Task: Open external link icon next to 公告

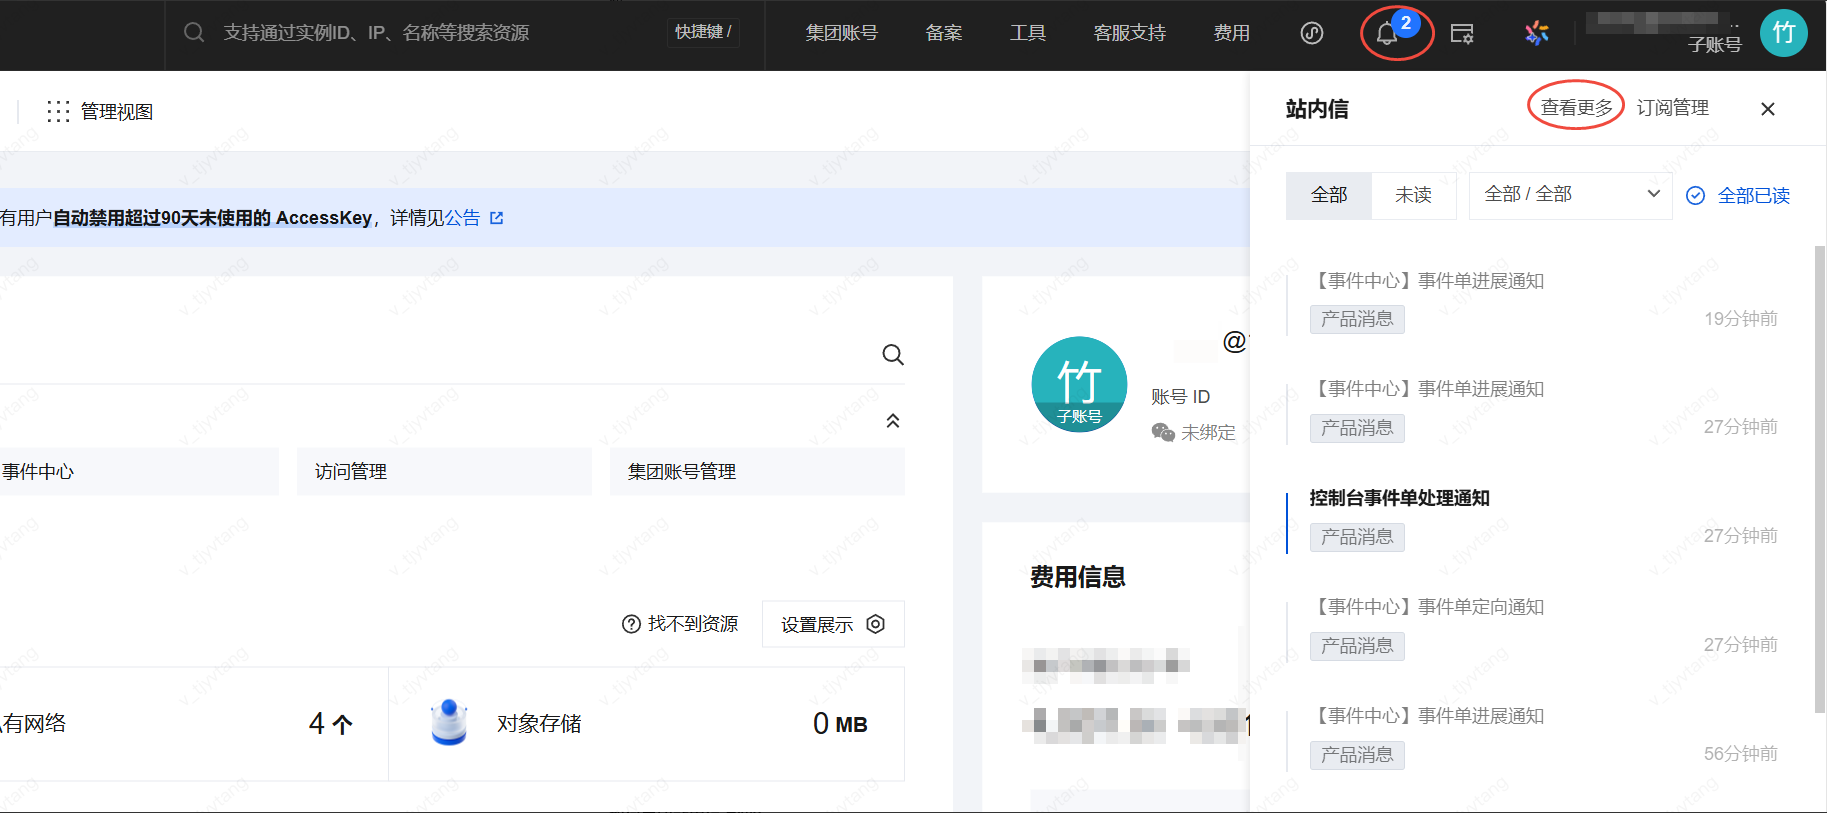Action: [x=497, y=218]
